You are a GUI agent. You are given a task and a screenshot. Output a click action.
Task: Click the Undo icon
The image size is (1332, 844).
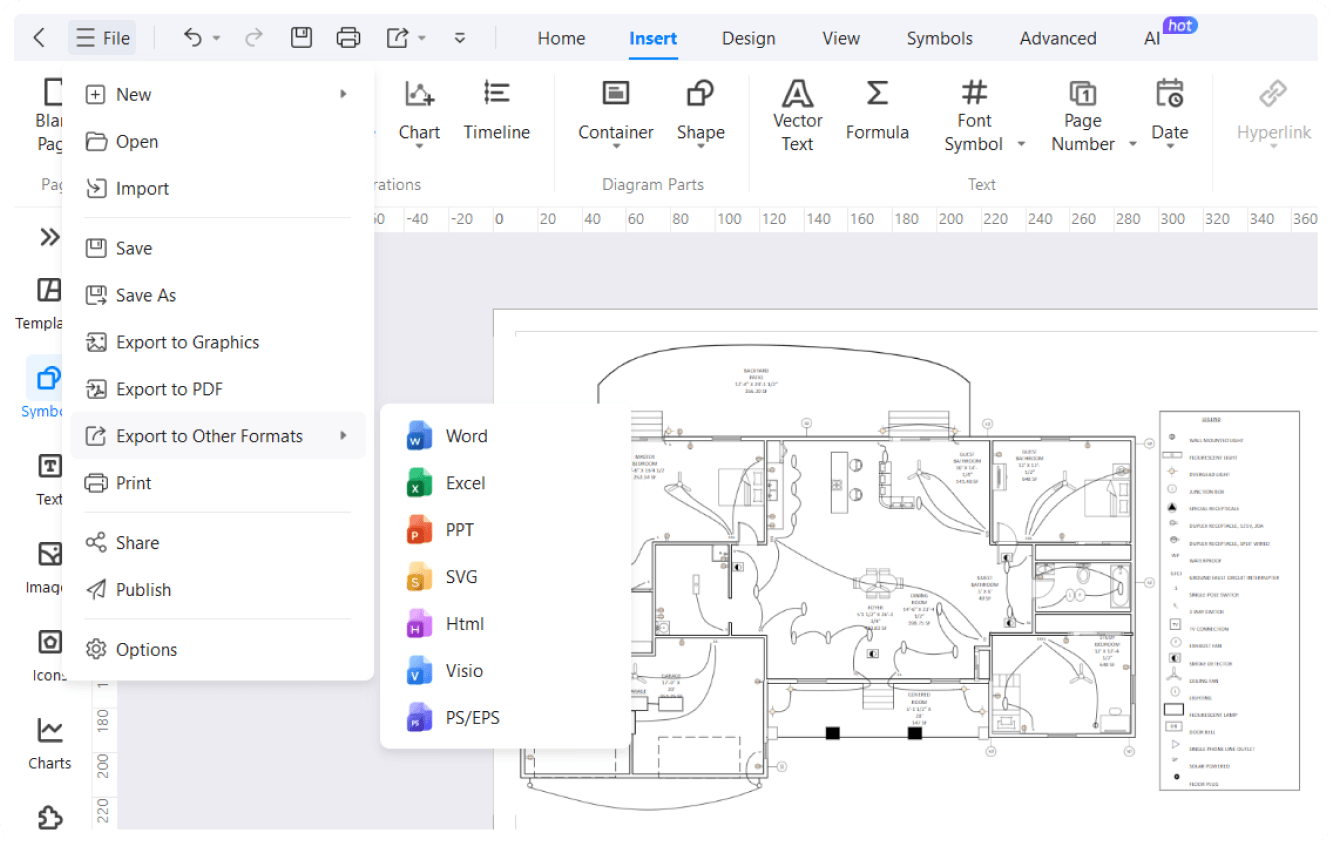(193, 38)
